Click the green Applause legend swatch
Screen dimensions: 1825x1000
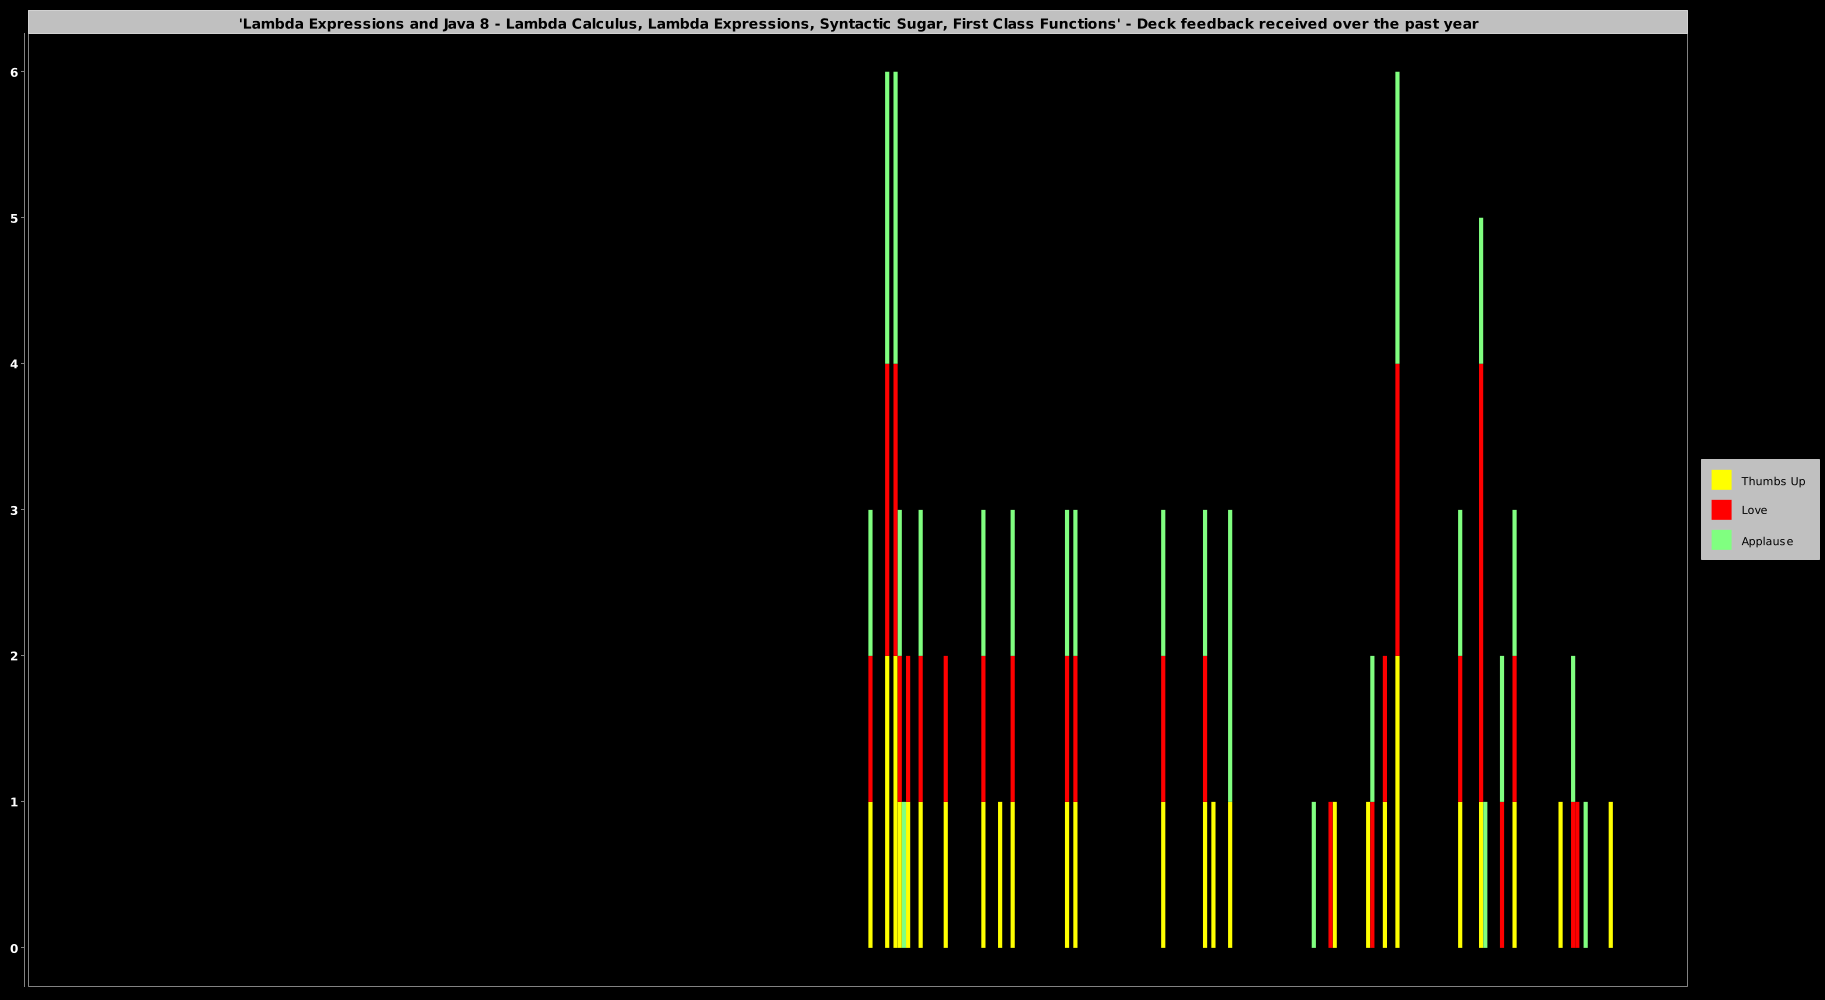click(1721, 540)
